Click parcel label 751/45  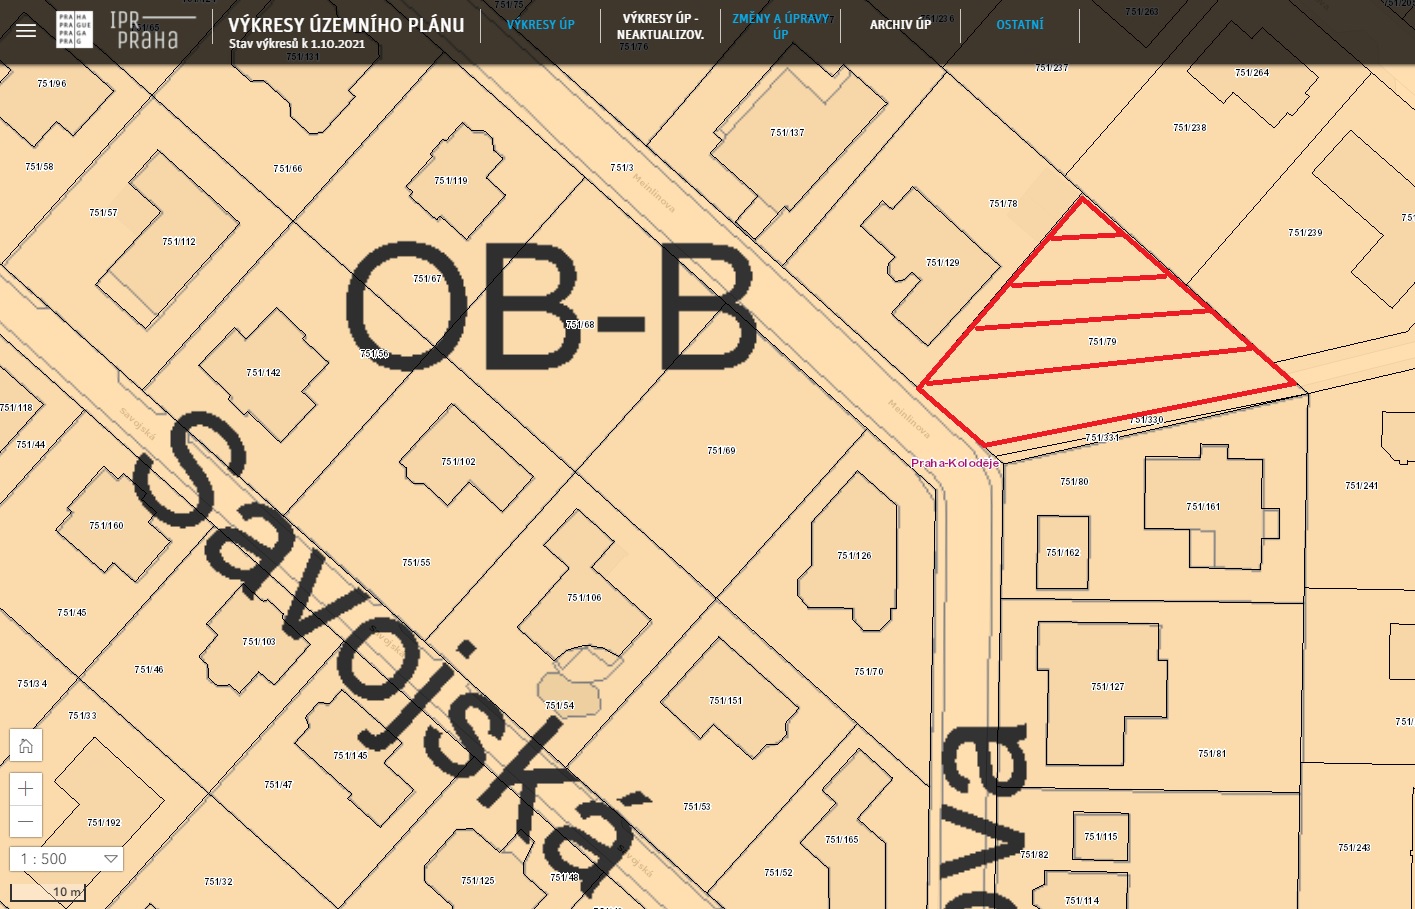[x=72, y=613]
